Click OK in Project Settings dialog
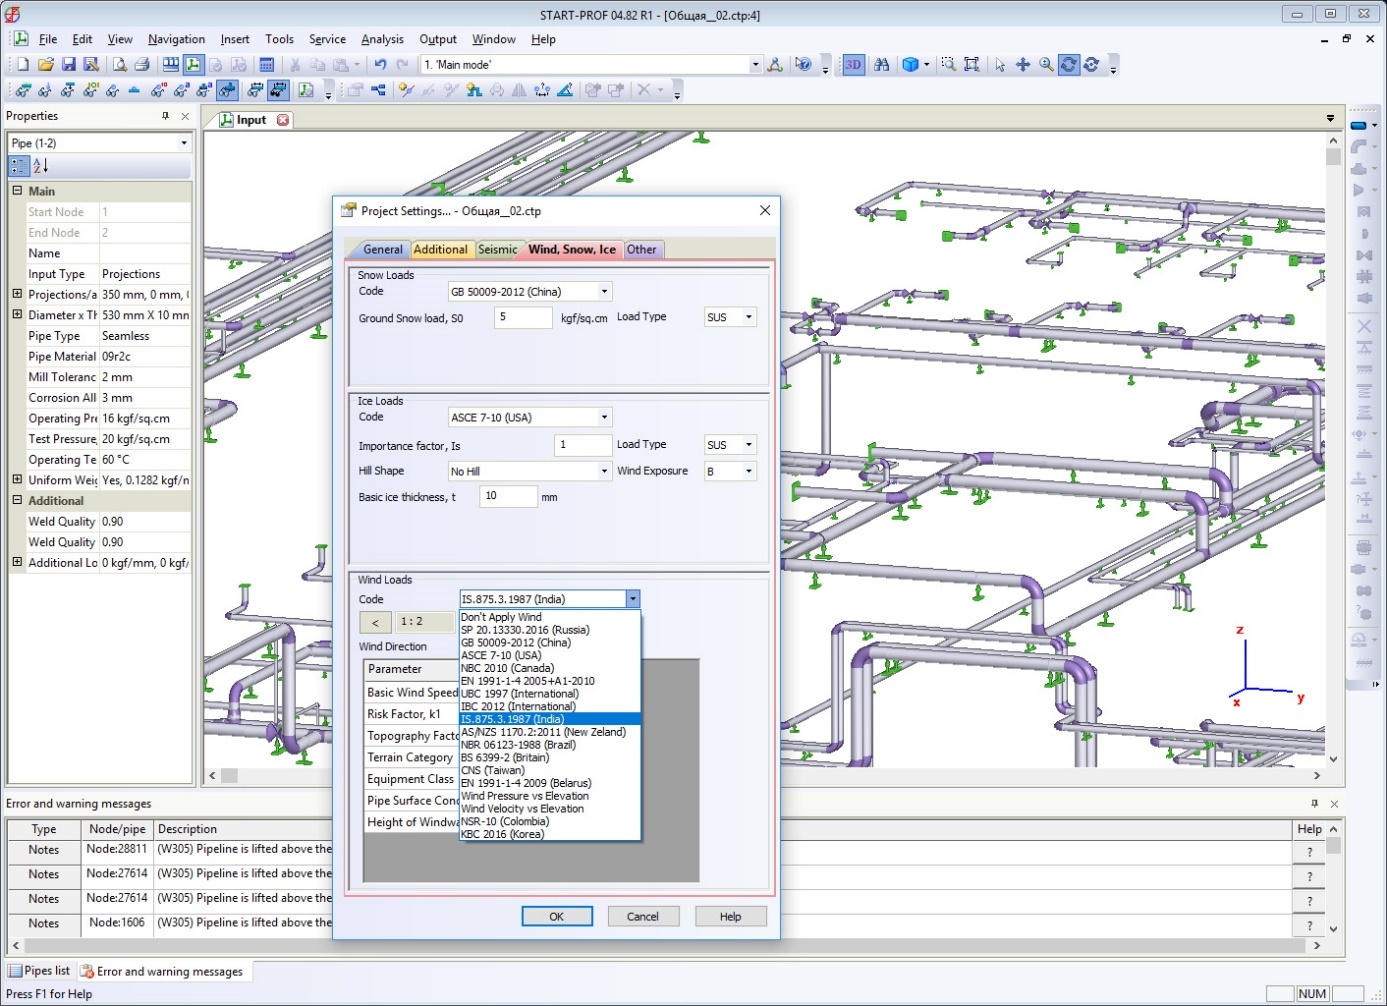 click(x=556, y=916)
